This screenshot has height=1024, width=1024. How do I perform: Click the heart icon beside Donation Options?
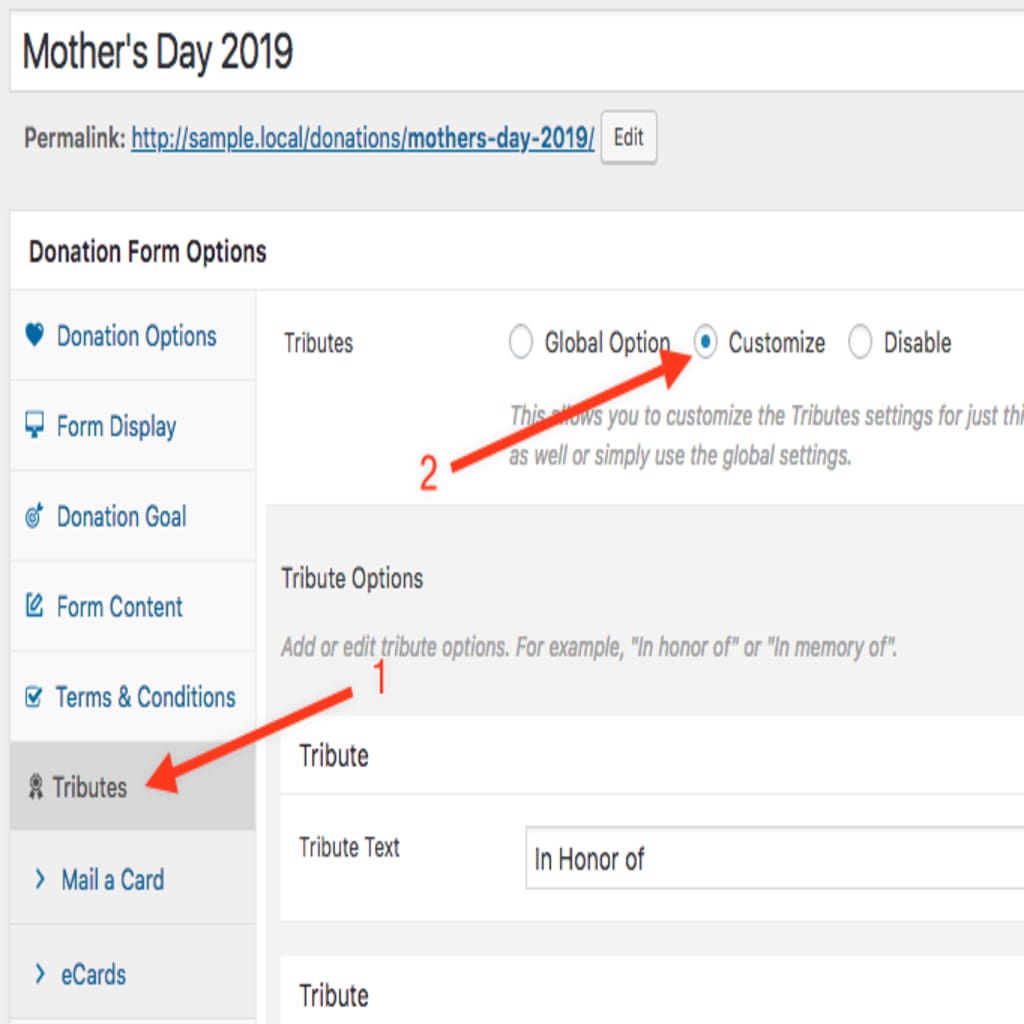coord(35,335)
